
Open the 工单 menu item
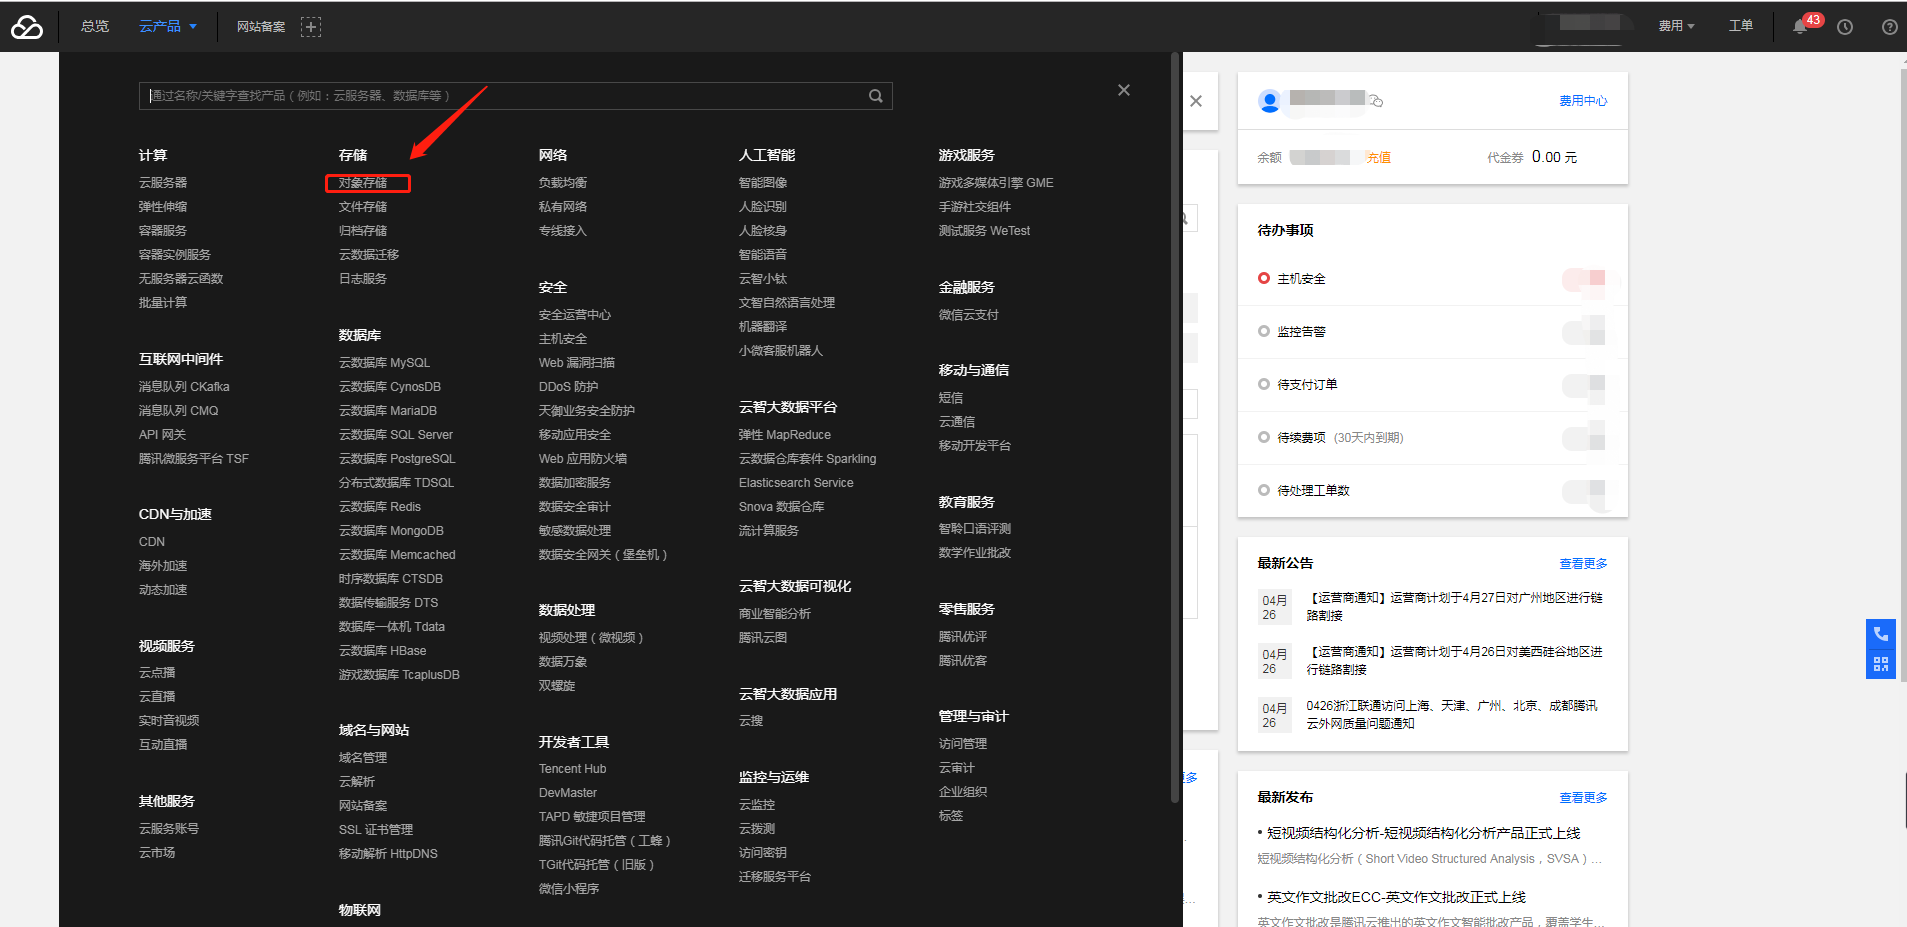(x=1741, y=26)
